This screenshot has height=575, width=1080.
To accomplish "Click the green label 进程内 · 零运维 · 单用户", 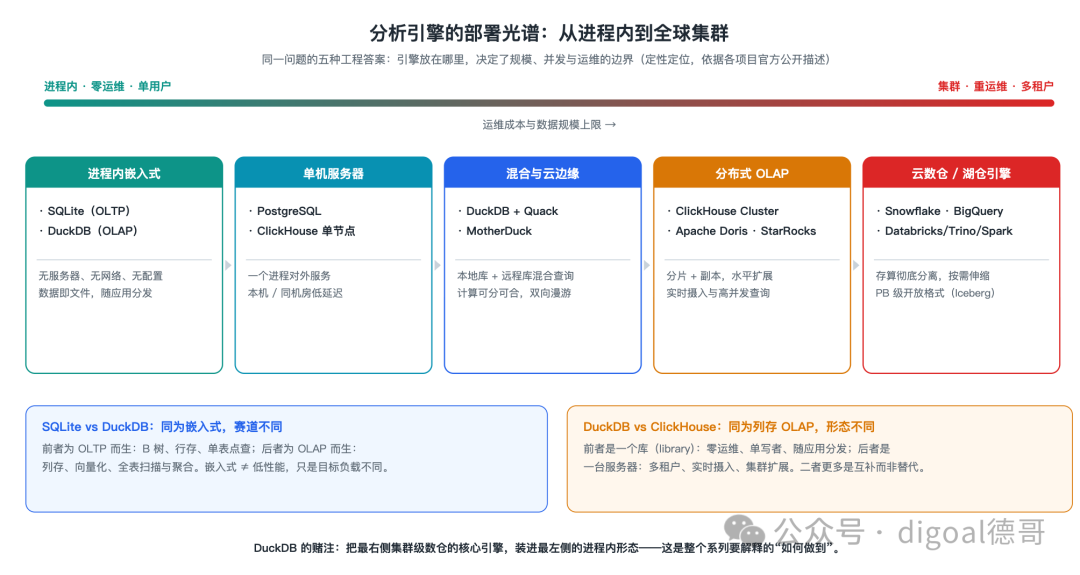I will (x=107, y=86).
